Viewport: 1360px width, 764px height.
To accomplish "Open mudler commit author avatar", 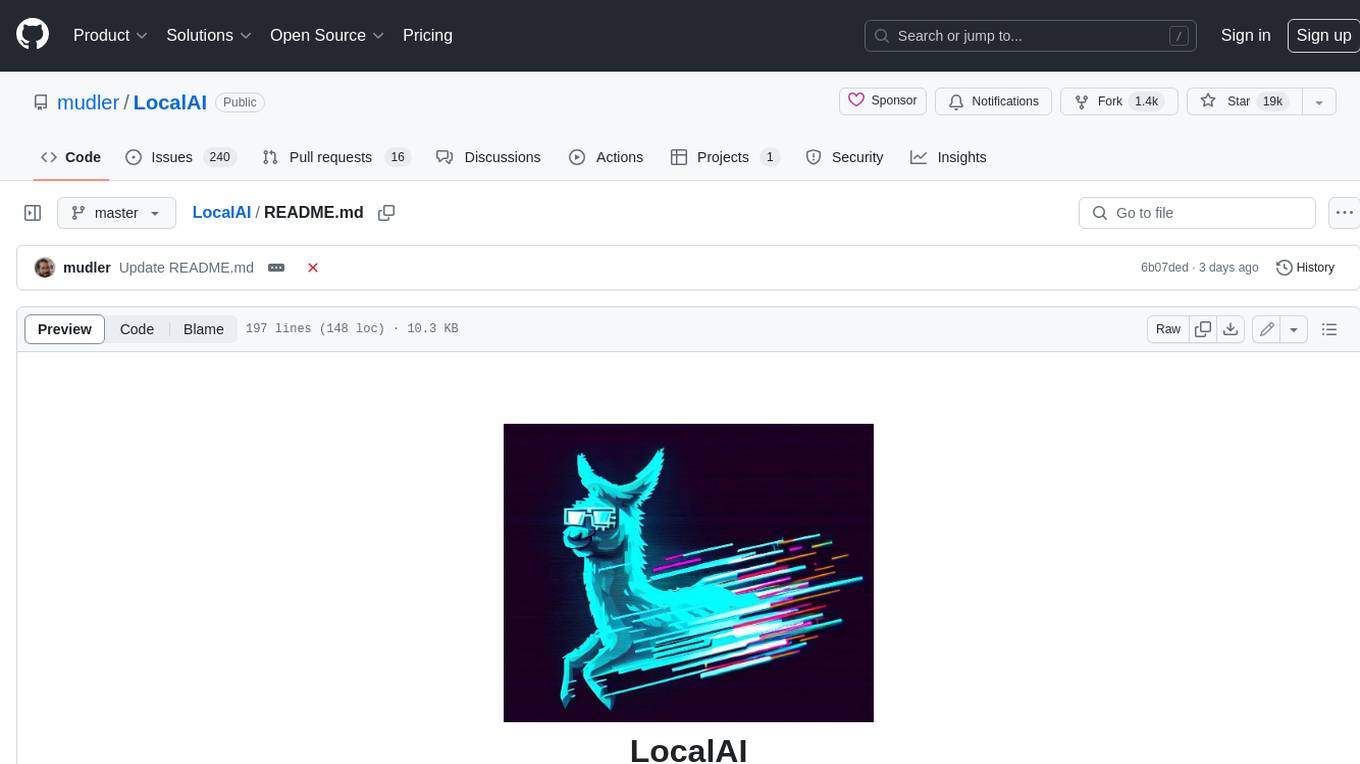I will pos(45,267).
